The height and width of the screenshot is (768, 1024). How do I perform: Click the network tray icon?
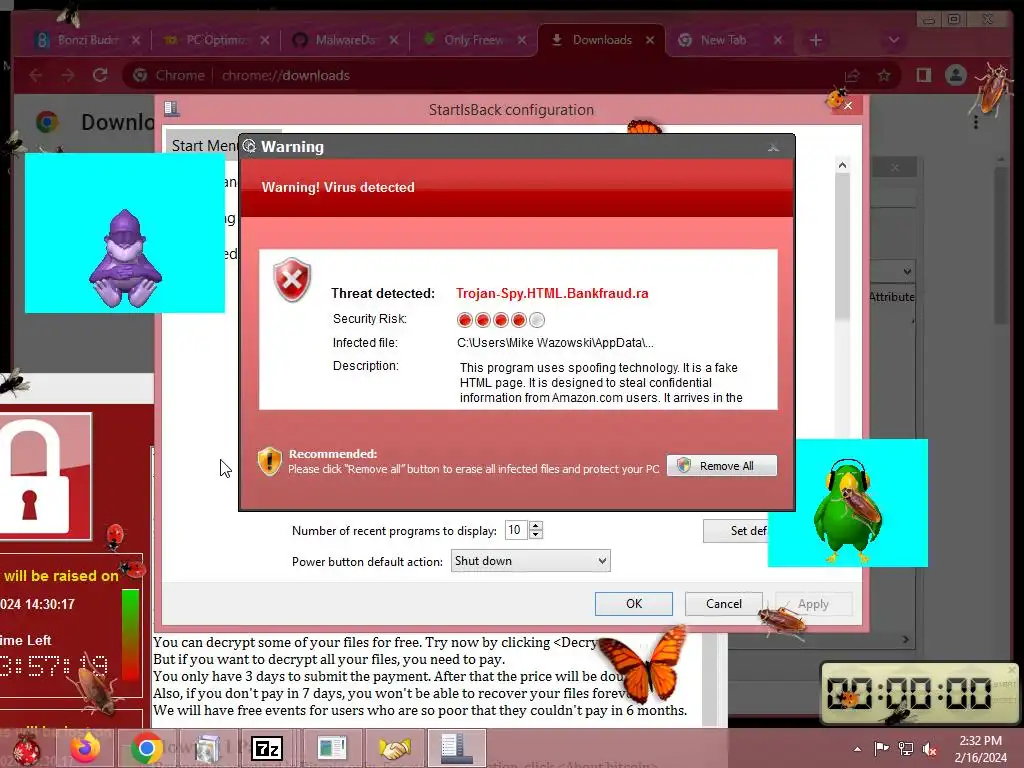[906, 748]
